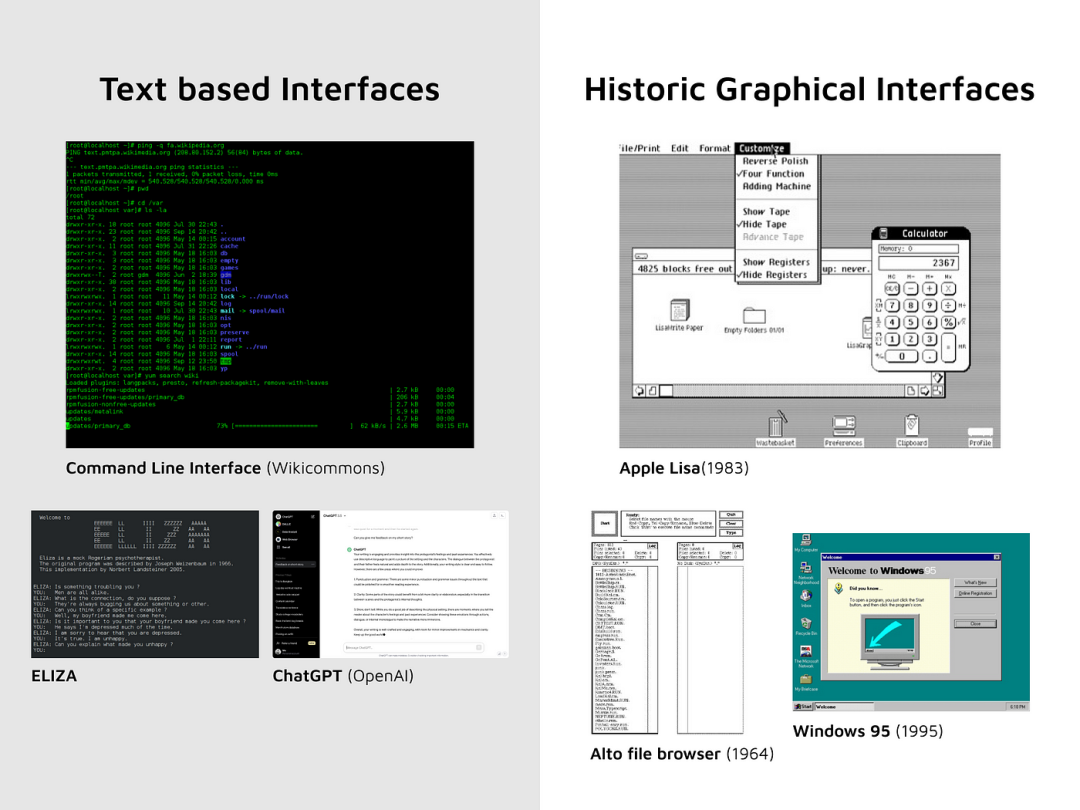Enable the Show Registers option
This screenshot has width=1080, height=810.
(776, 262)
